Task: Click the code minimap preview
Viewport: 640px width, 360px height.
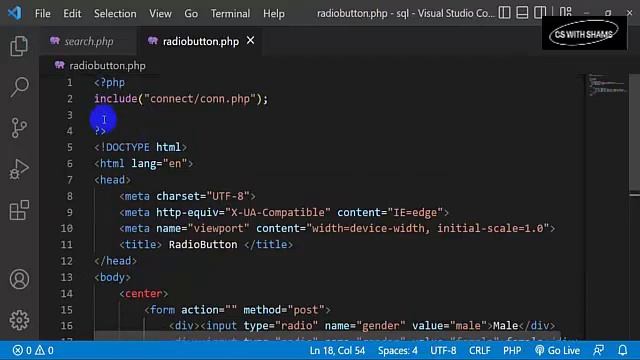Action: (607, 86)
